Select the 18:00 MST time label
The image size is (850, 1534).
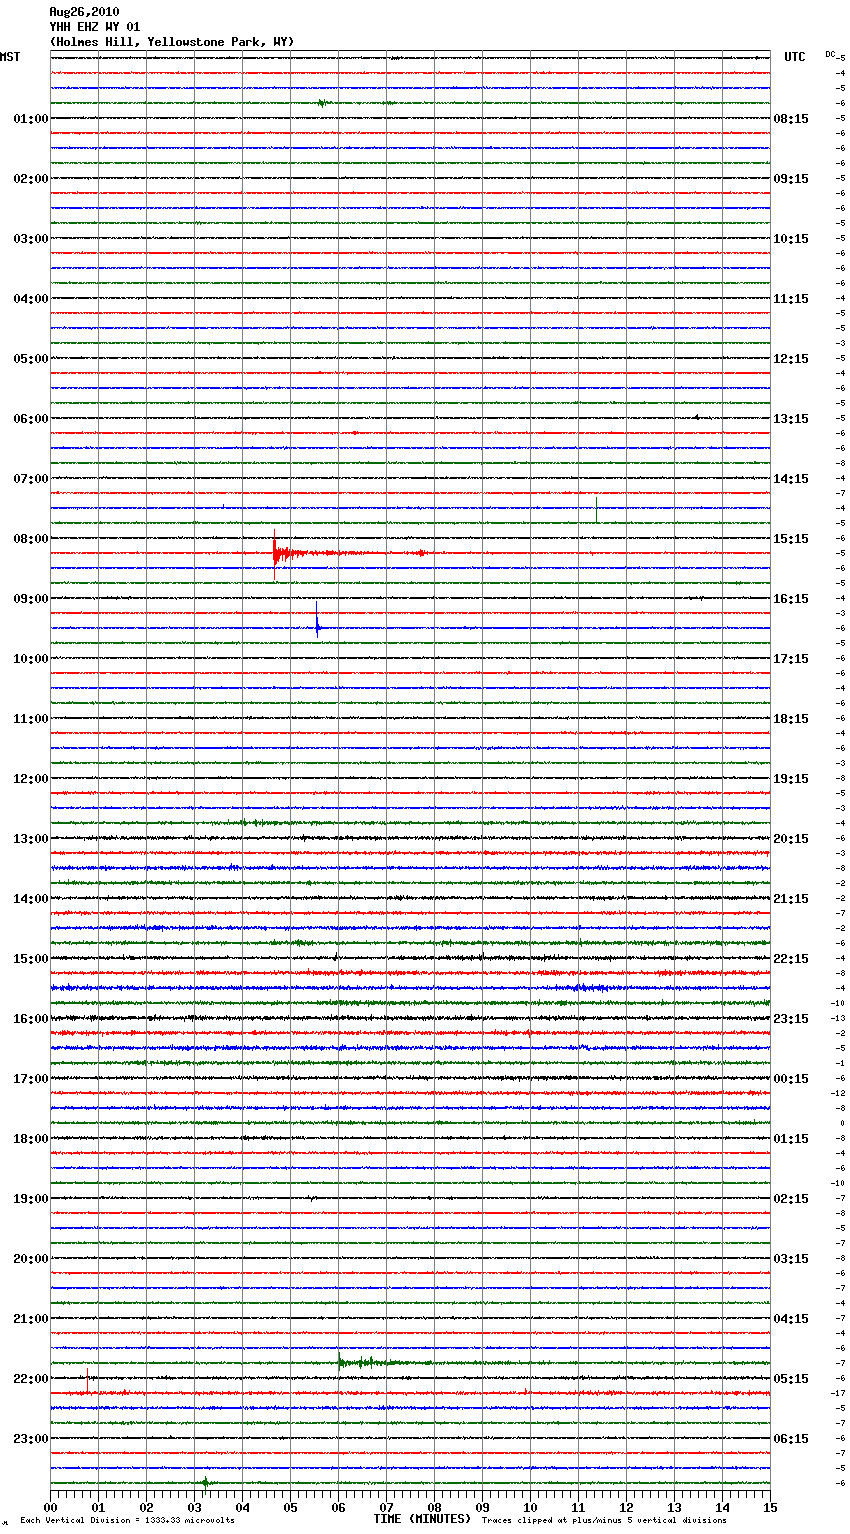coord(31,1139)
